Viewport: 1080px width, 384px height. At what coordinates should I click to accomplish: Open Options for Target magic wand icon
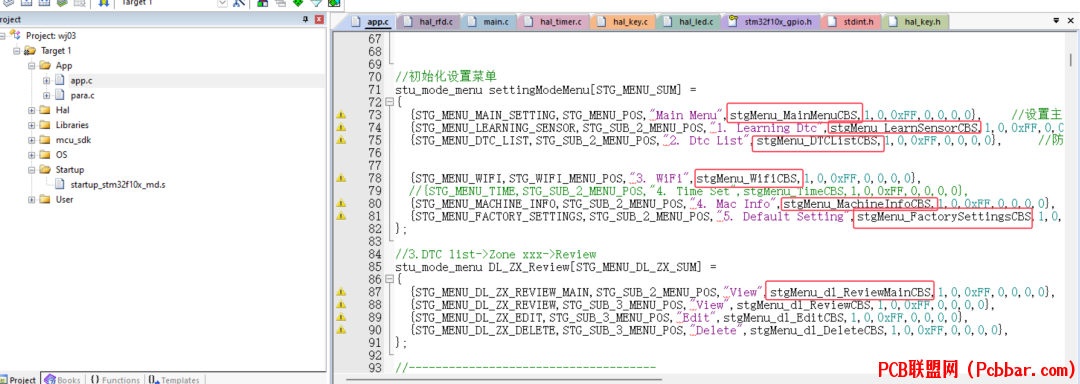point(239,3)
